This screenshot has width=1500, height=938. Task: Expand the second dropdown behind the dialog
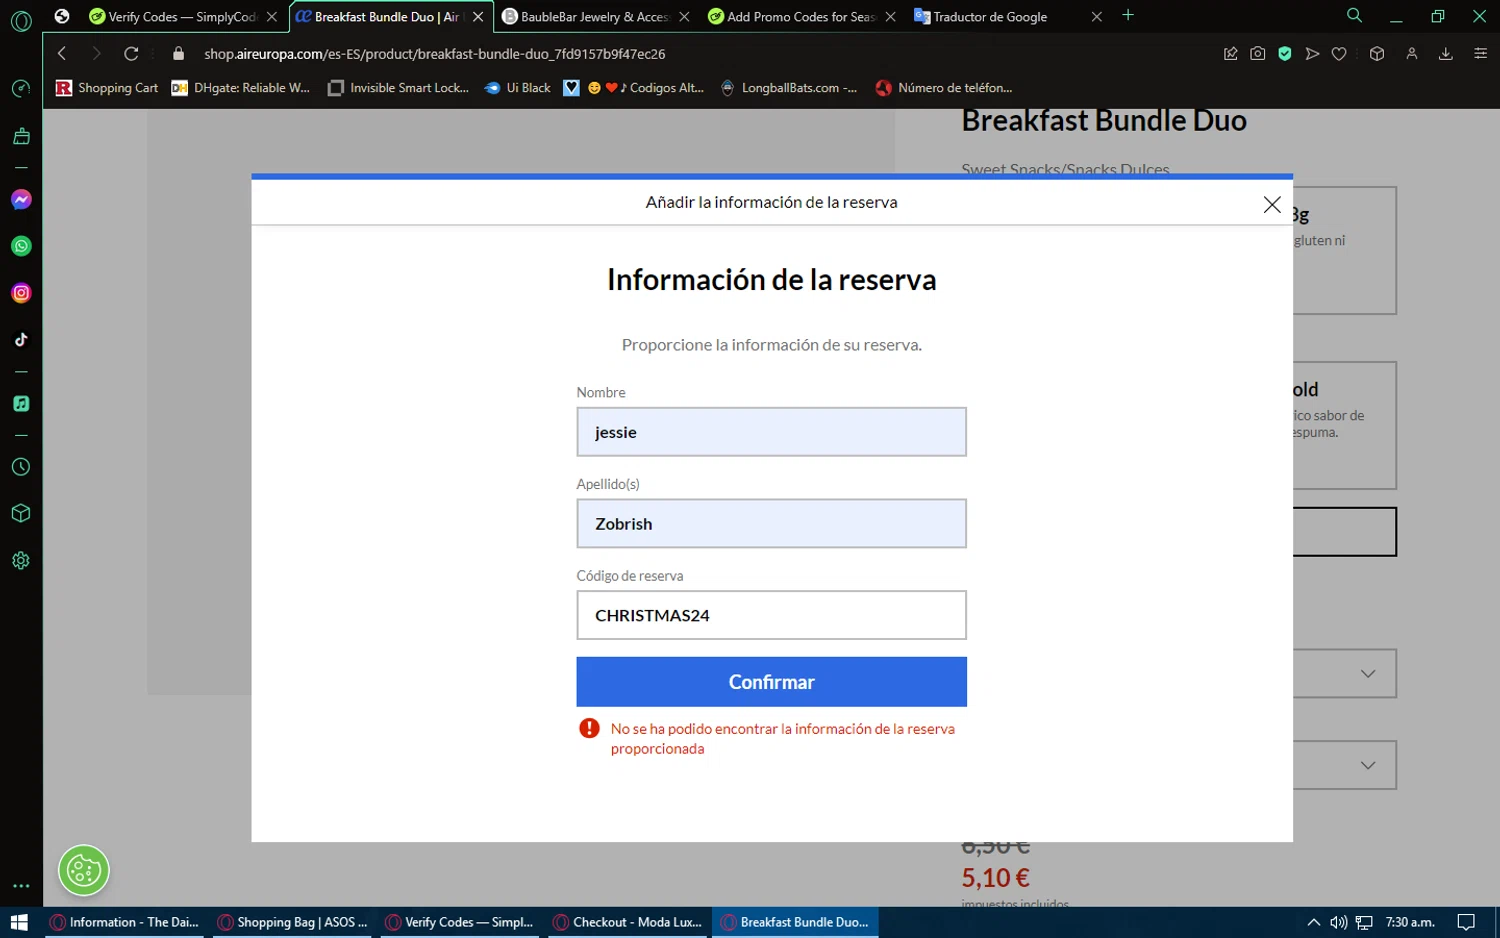(1368, 765)
